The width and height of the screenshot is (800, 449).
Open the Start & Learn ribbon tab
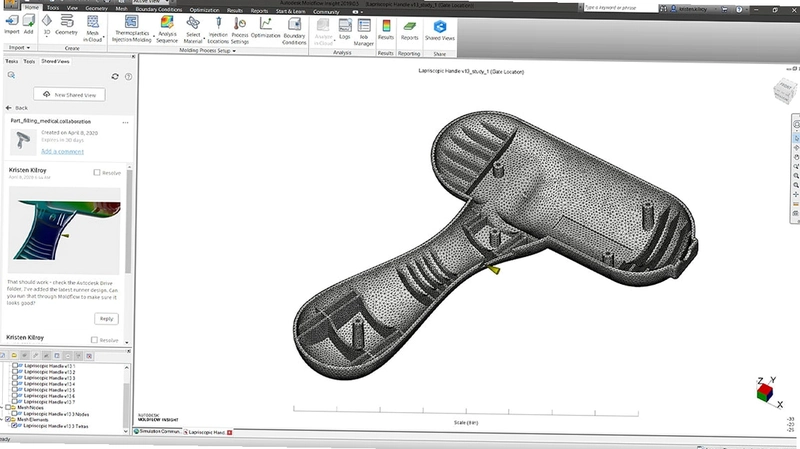pyautogui.click(x=290, y=11)
